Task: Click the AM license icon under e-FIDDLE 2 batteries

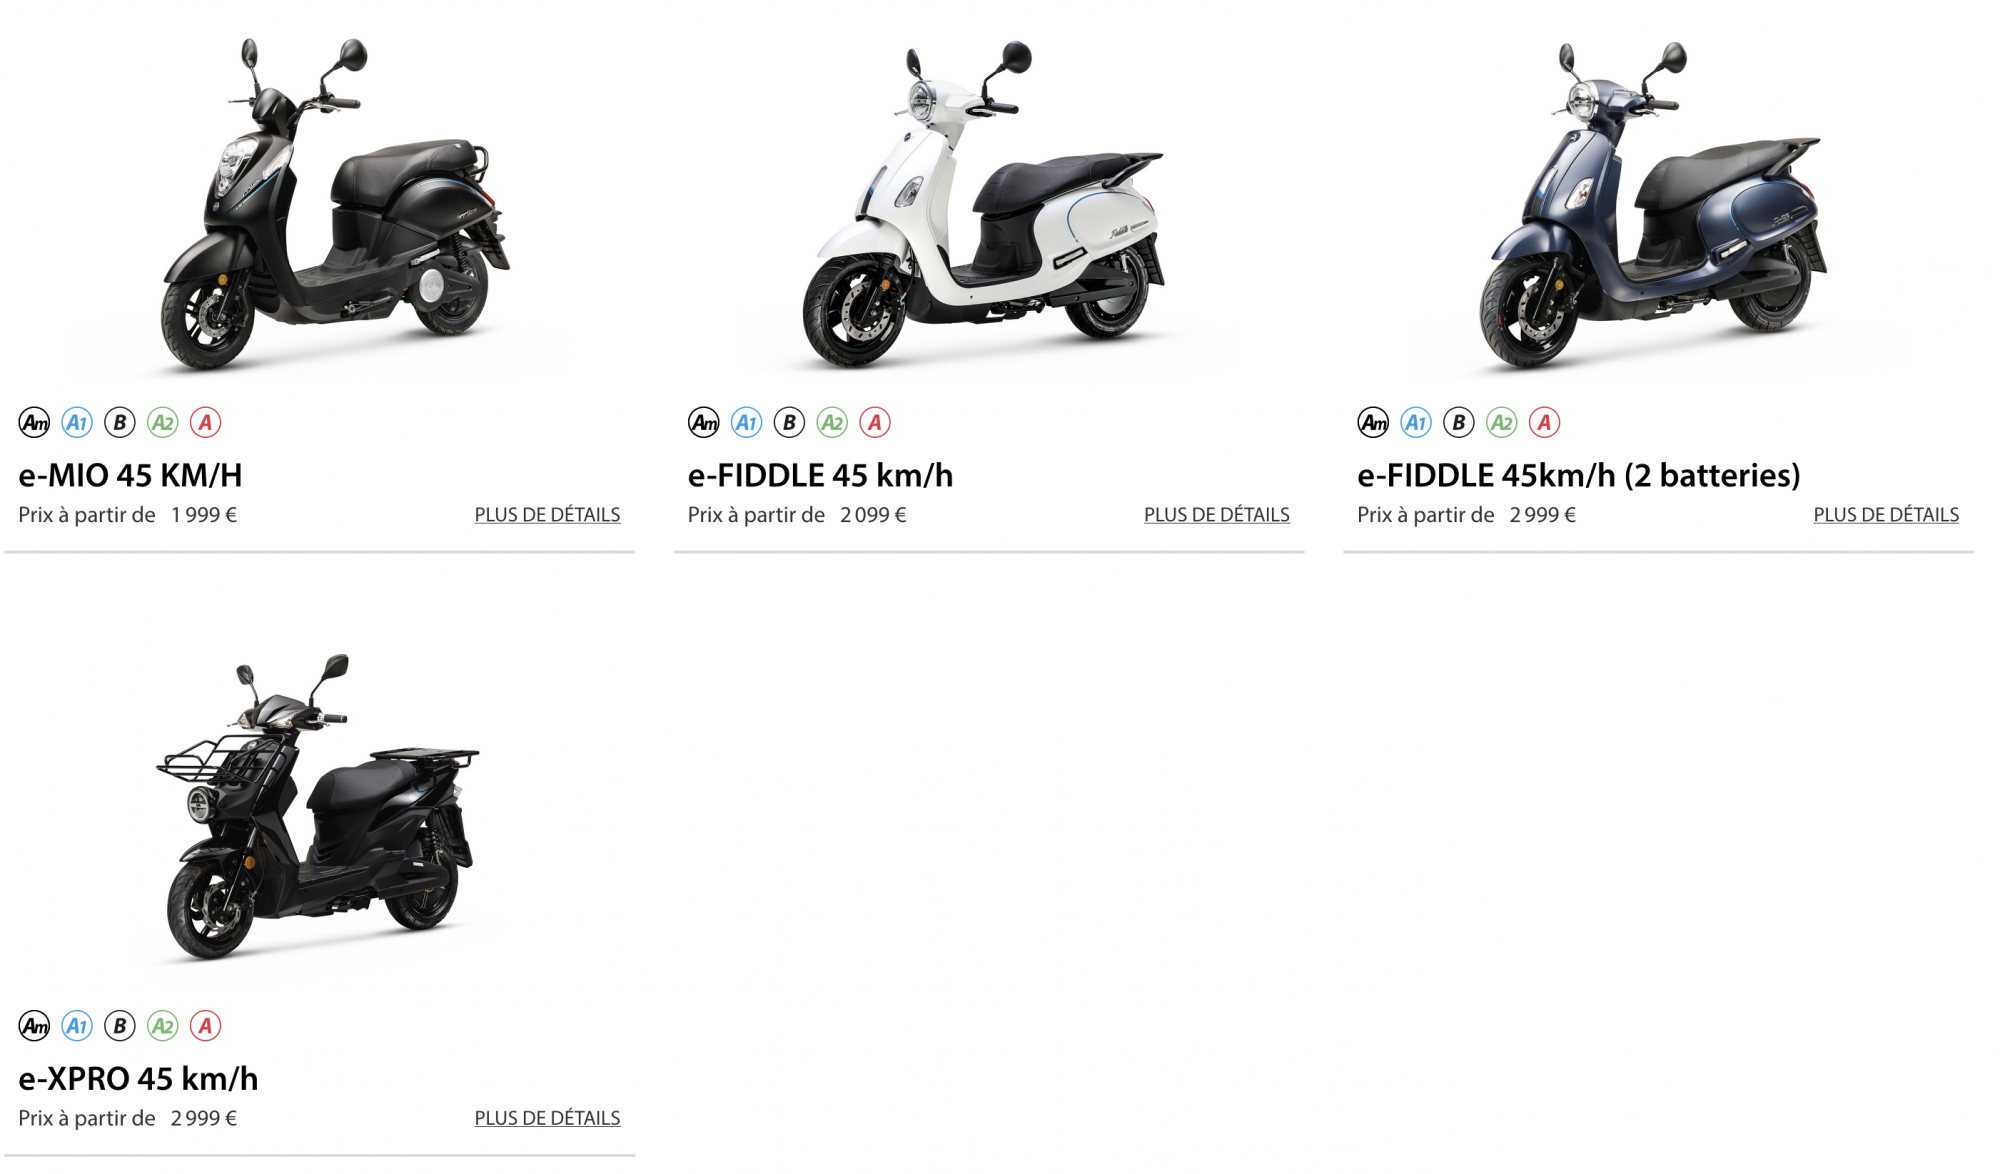Action: [1373, 423]
